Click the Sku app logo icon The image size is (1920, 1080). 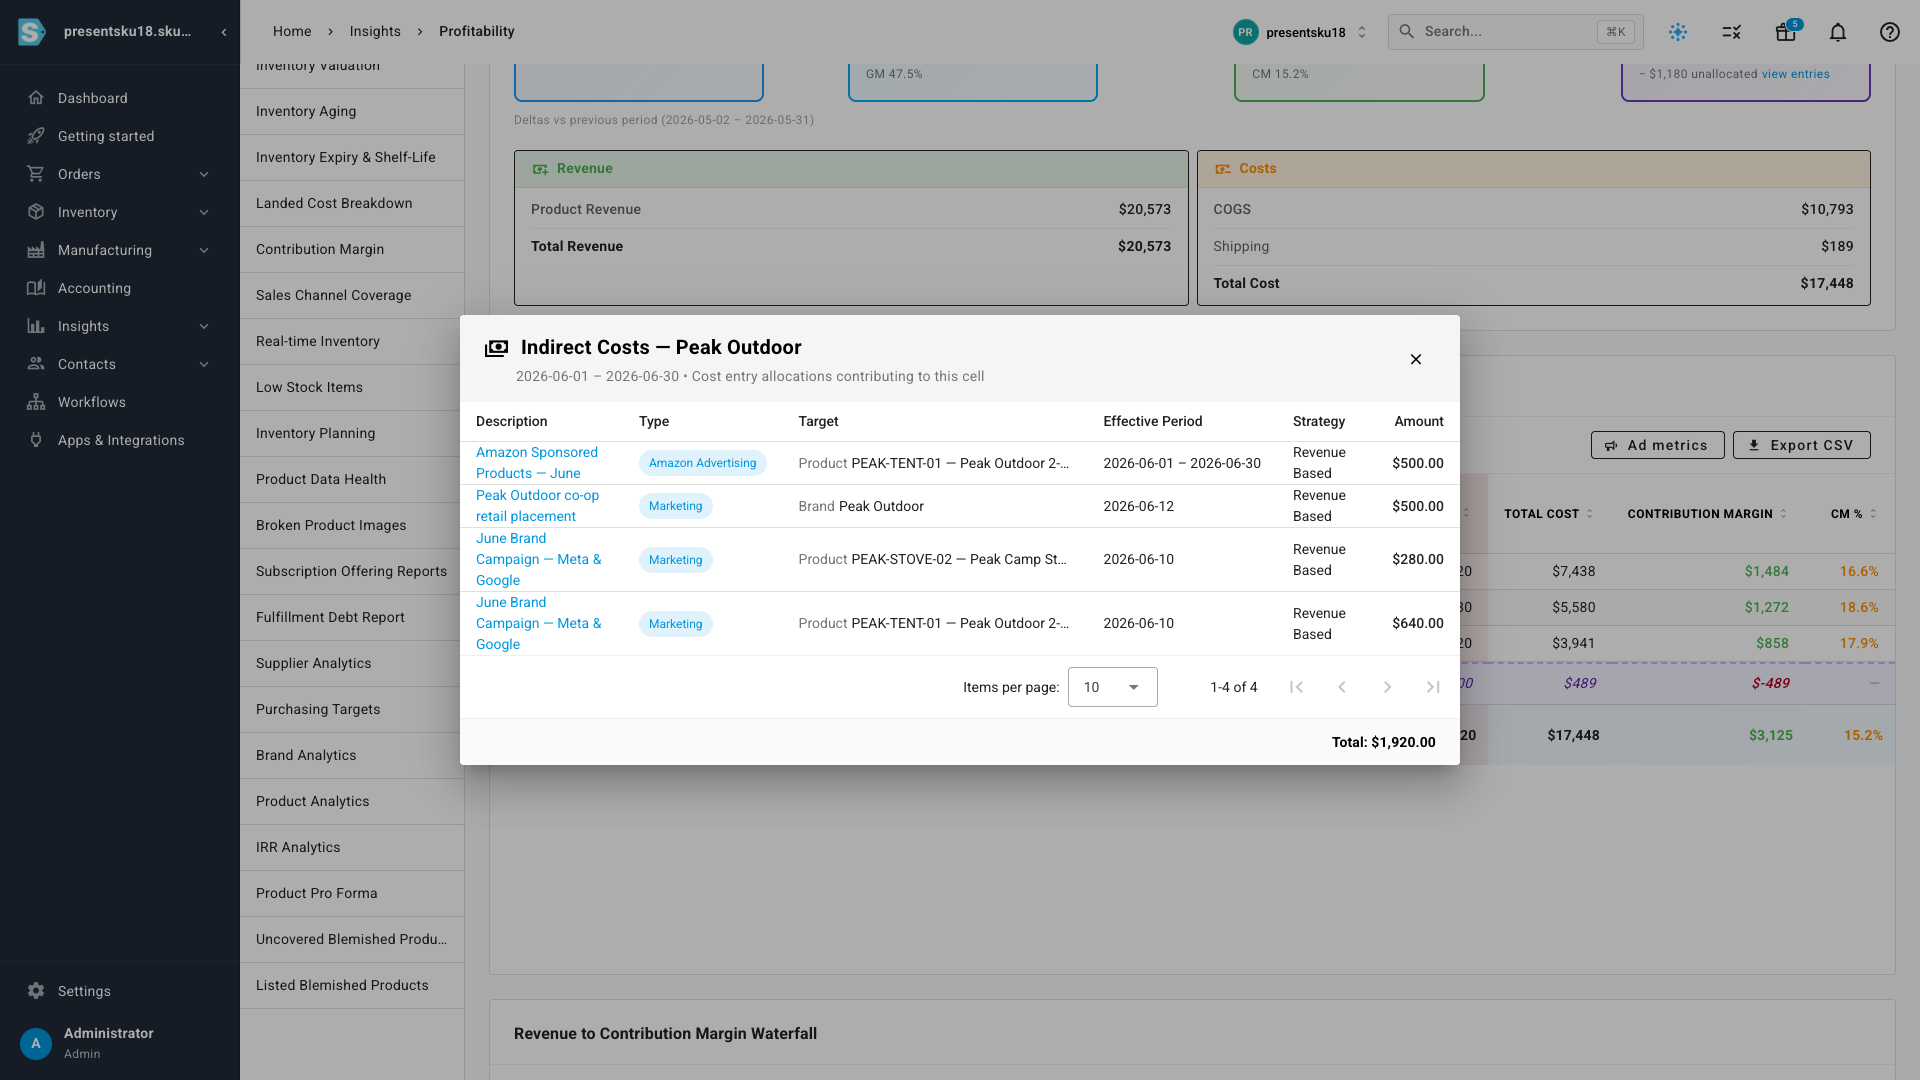pyautogui.click(x=31, y=32)
